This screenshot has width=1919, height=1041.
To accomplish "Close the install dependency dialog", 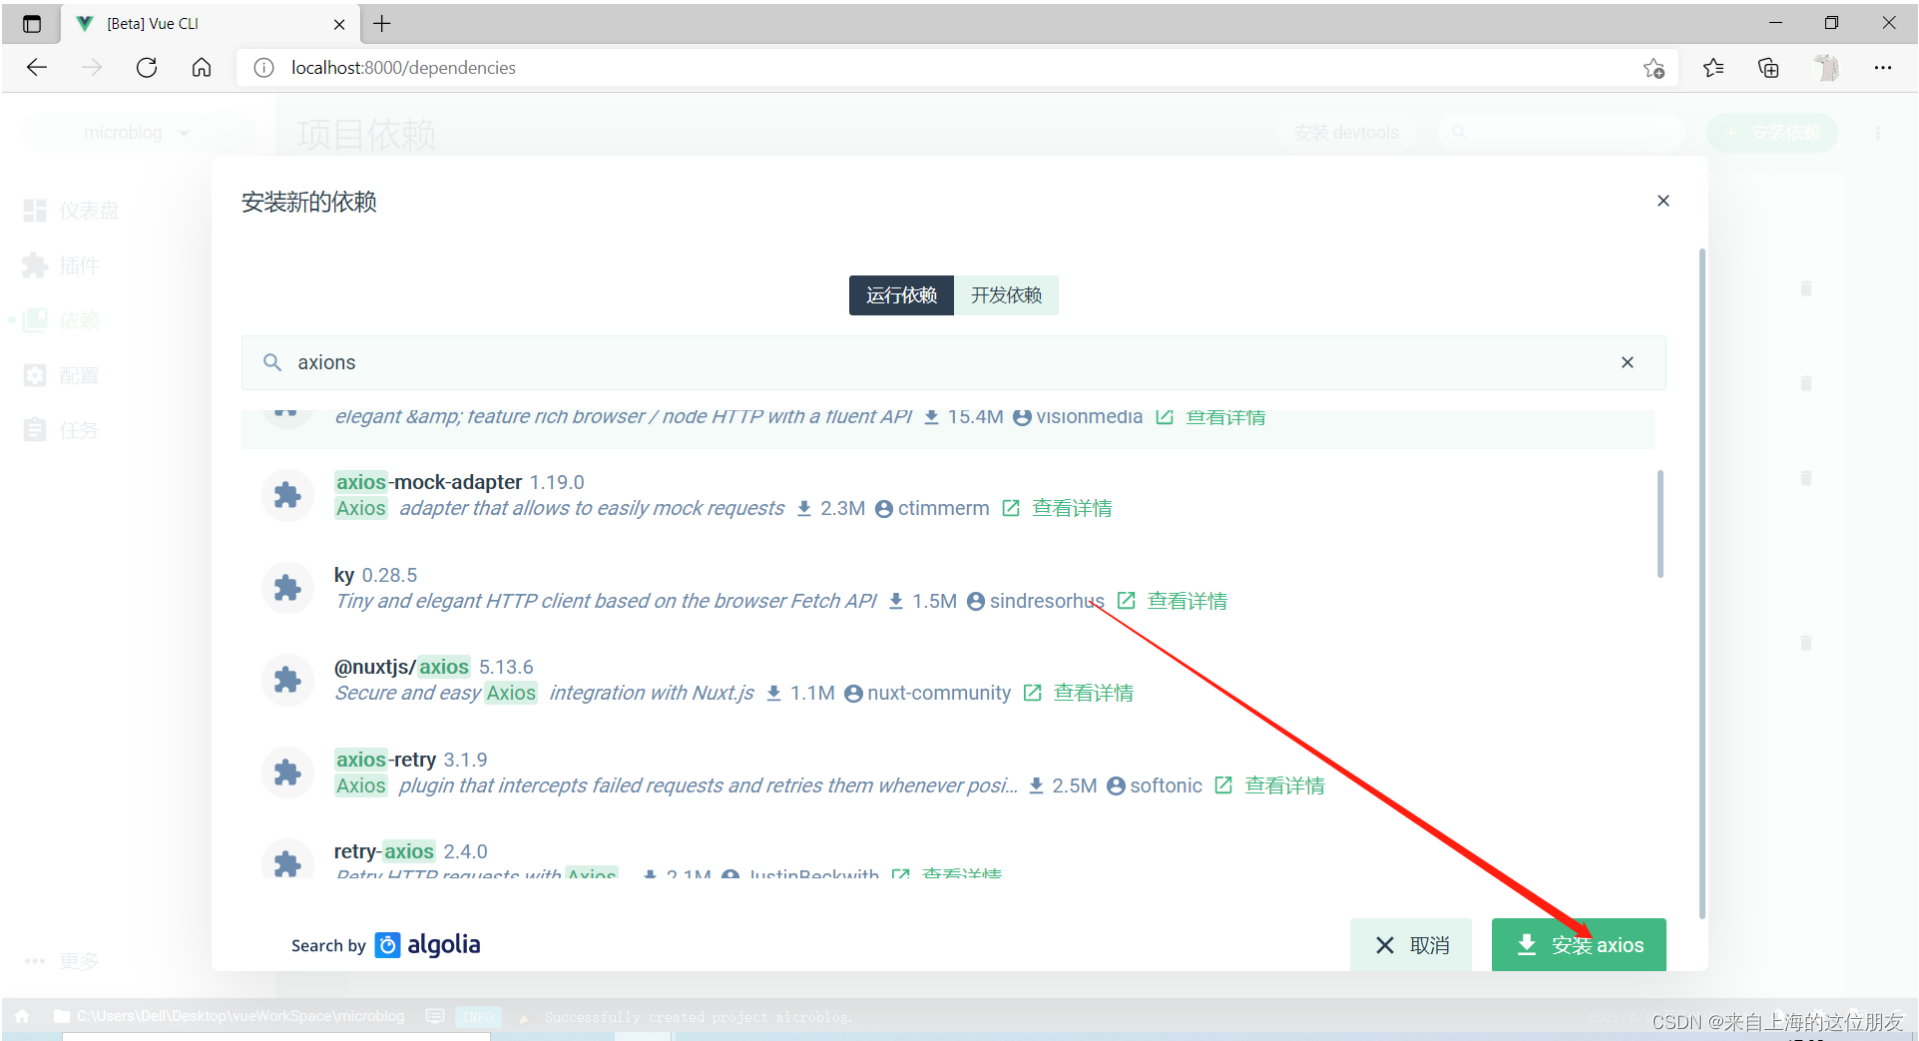I will [x=1663, y=201].
